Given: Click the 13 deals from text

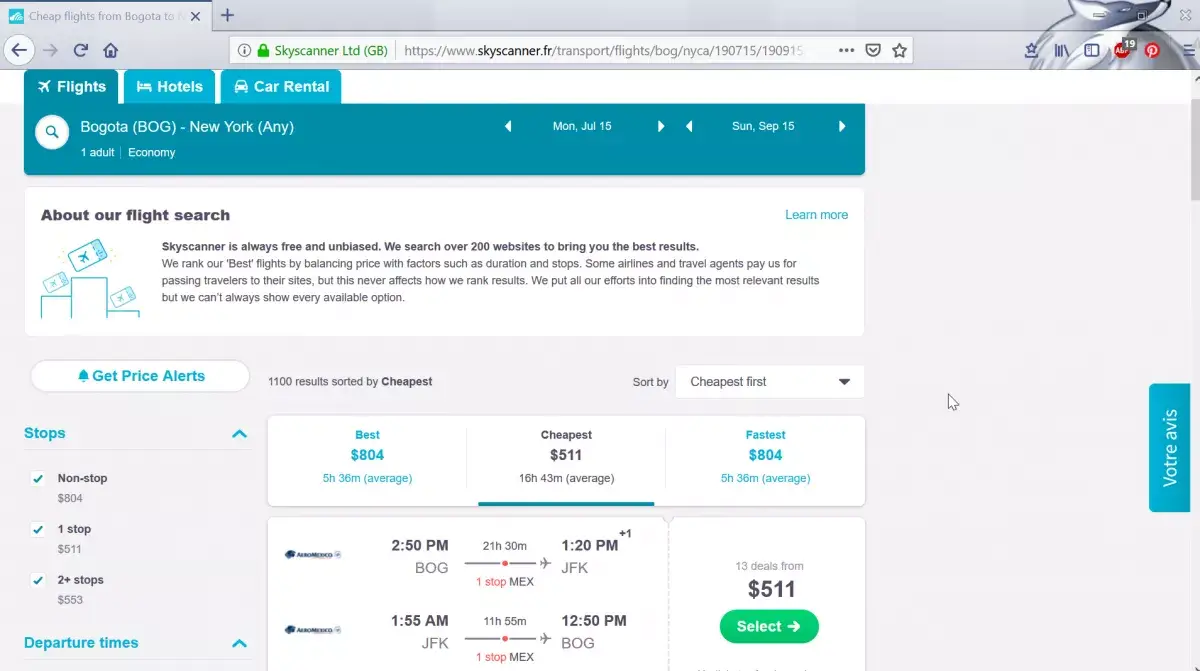Looking at the screenshot, I should (769, 567).
